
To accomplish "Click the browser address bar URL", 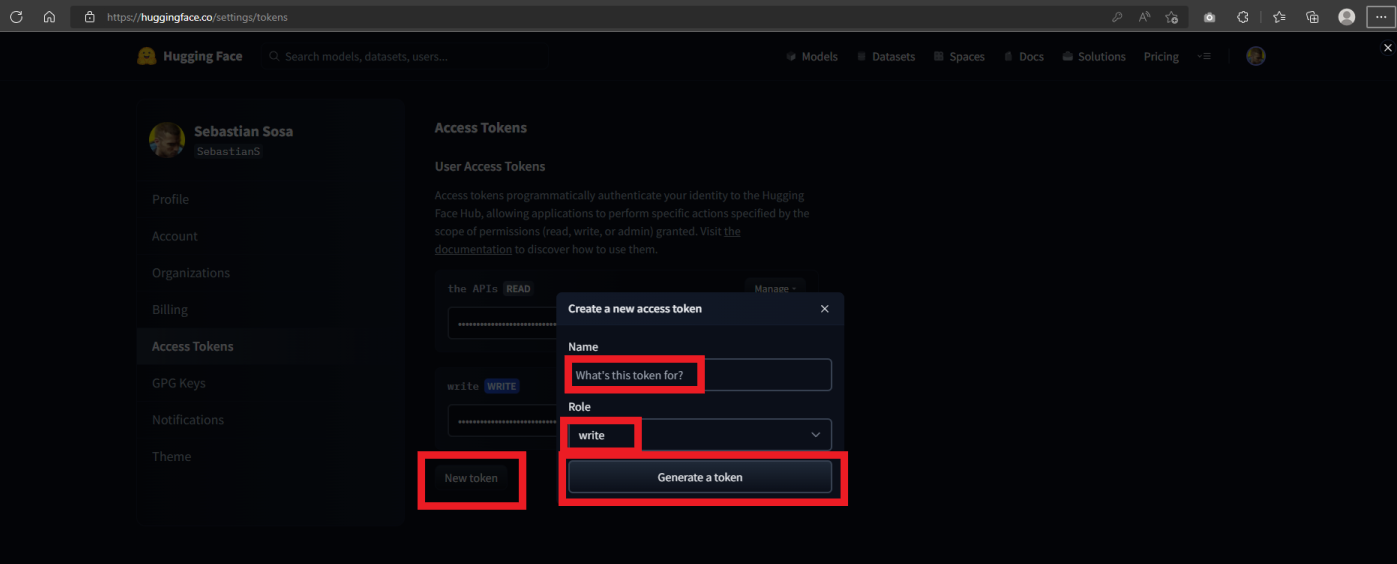I will coord(196,17).
